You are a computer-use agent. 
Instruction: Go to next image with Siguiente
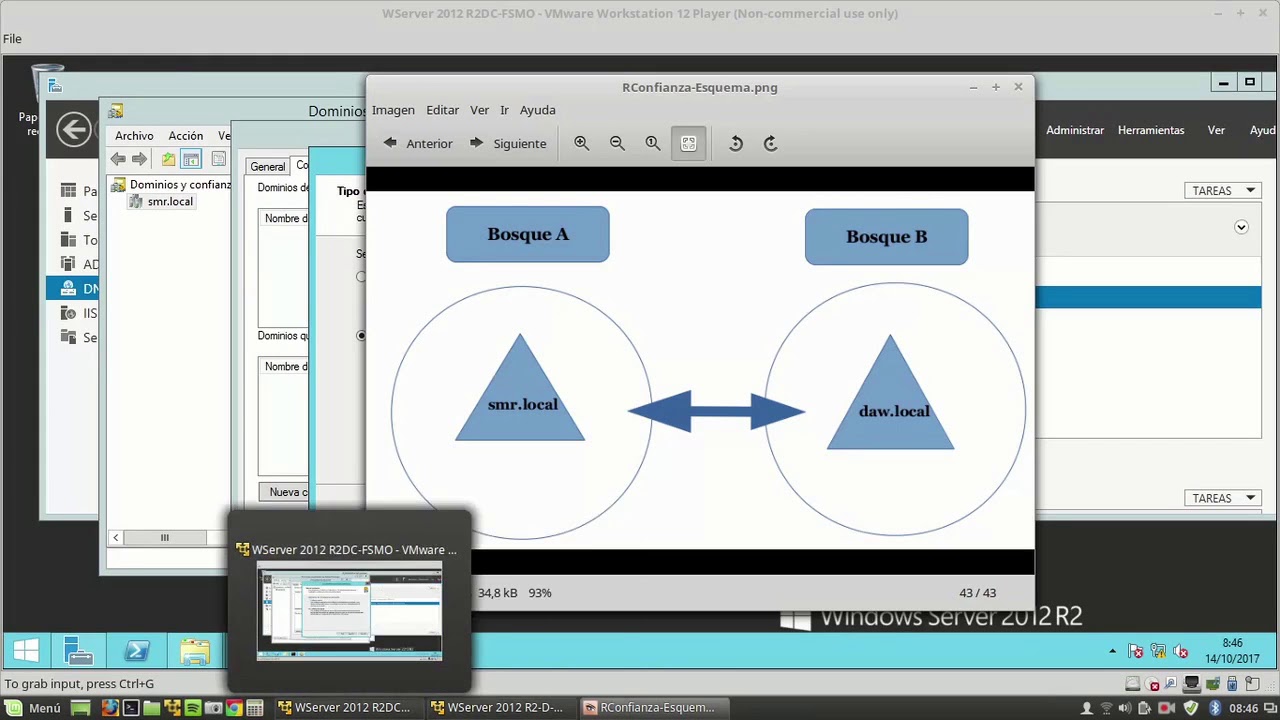507,143
